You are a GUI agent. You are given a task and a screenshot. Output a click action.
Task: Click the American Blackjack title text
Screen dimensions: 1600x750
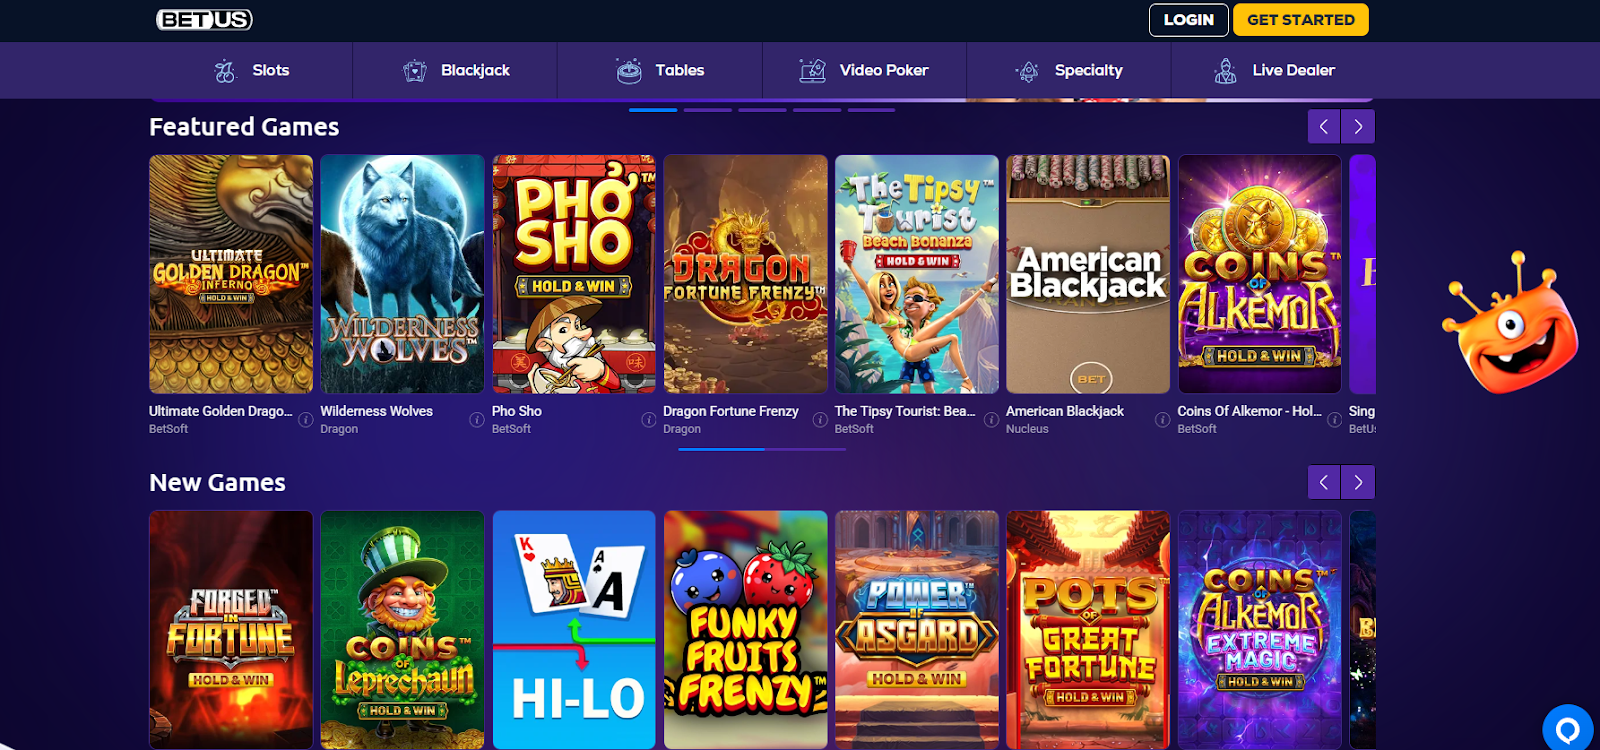click(x=1065, y=411)
